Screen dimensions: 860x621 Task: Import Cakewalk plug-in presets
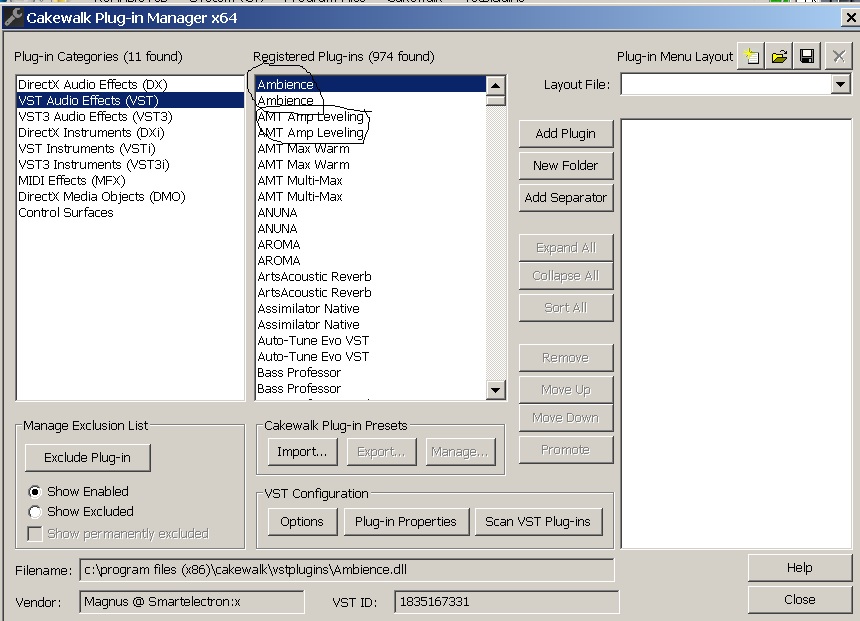point(302,452)
